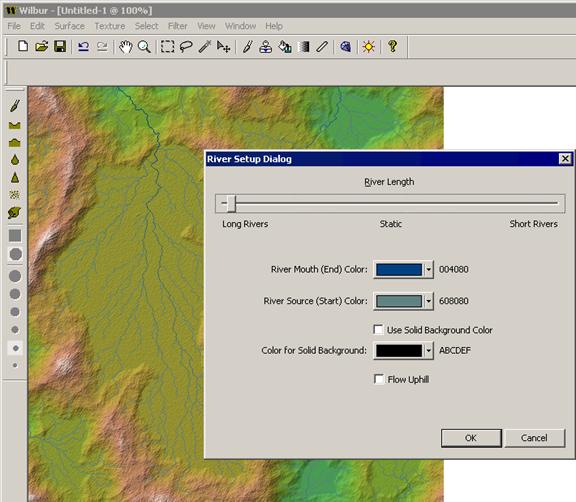
Task: Open the River Source (Start) Color dropdown
Action: point(428,301)
